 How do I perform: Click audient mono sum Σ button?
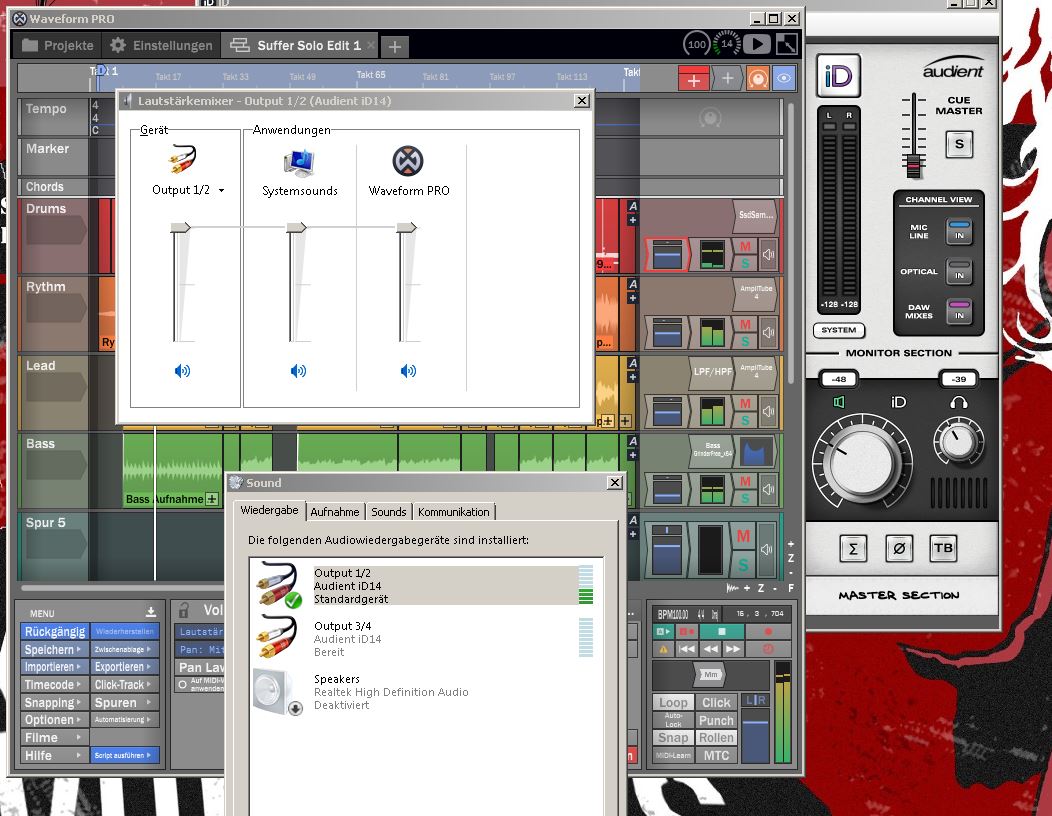(x=853, y=548)
